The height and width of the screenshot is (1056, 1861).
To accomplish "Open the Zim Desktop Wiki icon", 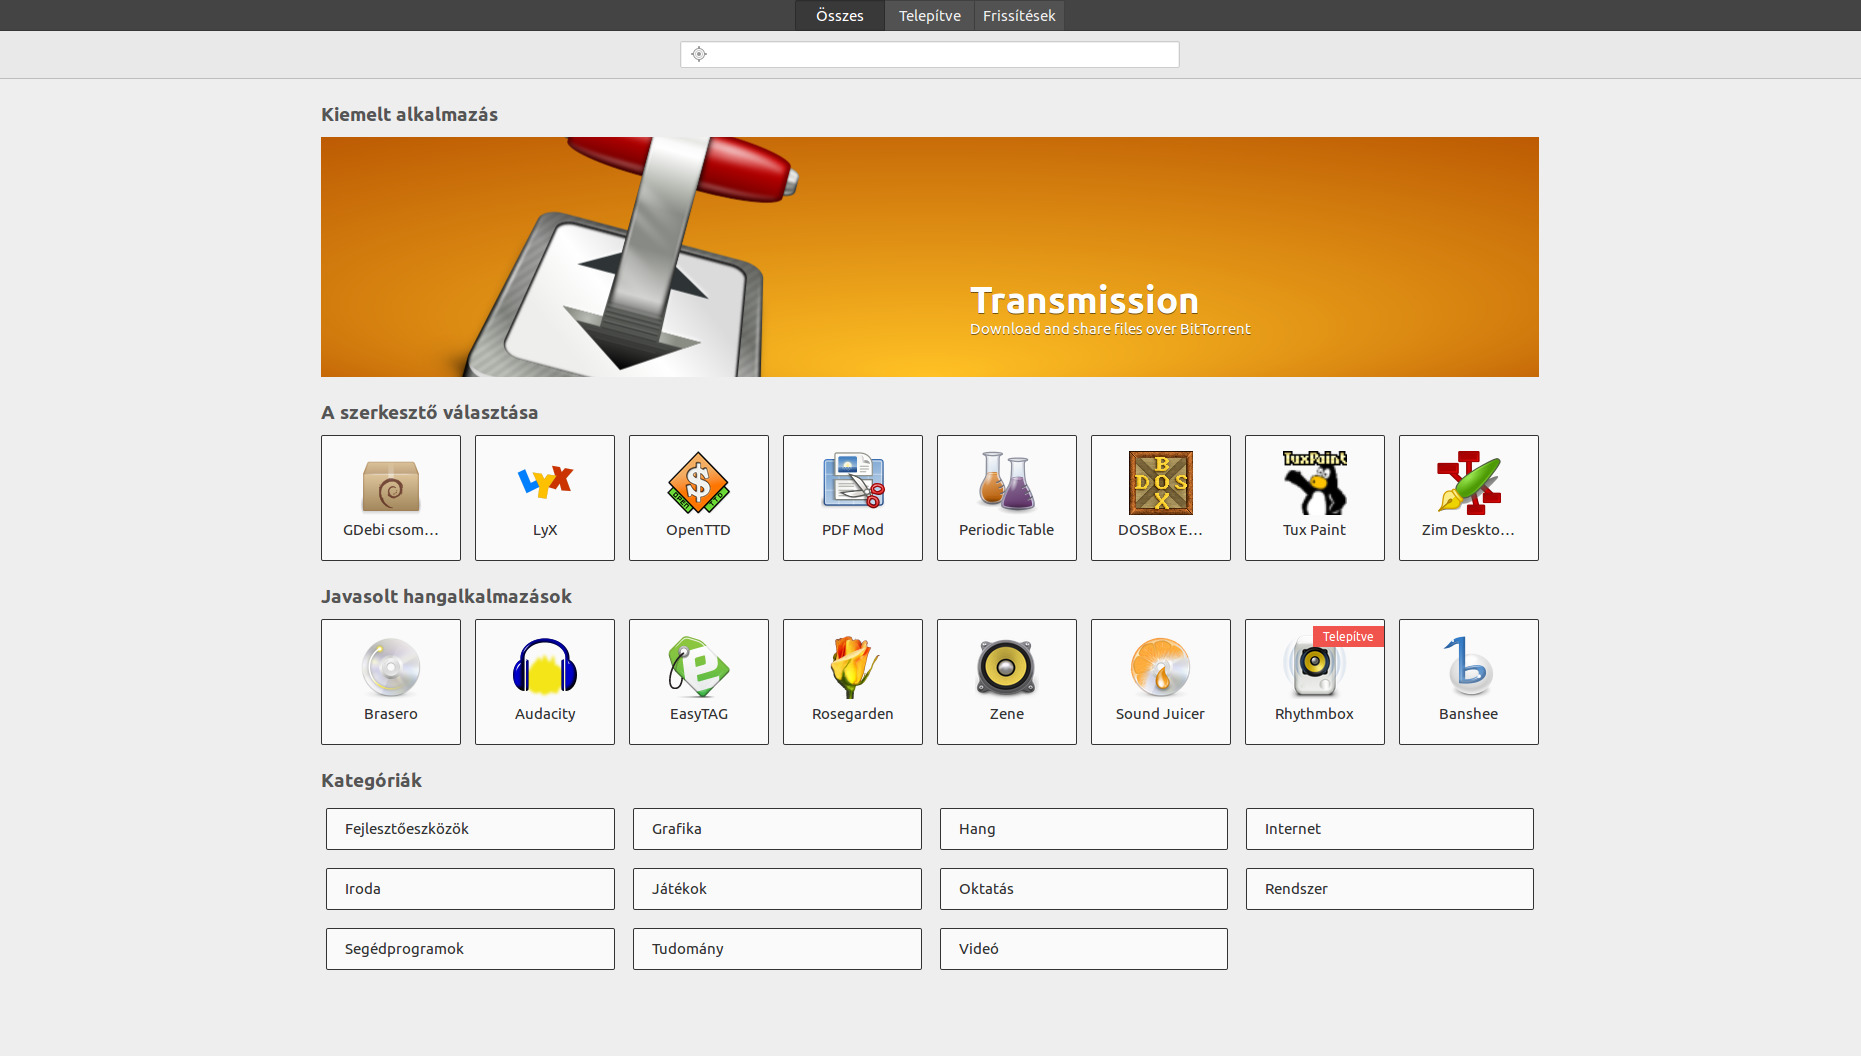I will [x=1469, y=483].
